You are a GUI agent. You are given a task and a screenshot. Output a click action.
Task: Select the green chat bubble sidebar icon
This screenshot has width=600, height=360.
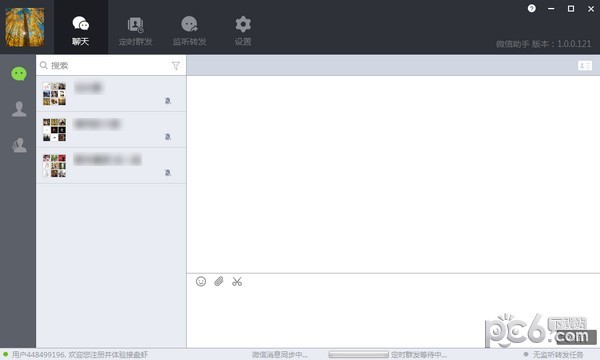tap(19, 73)
